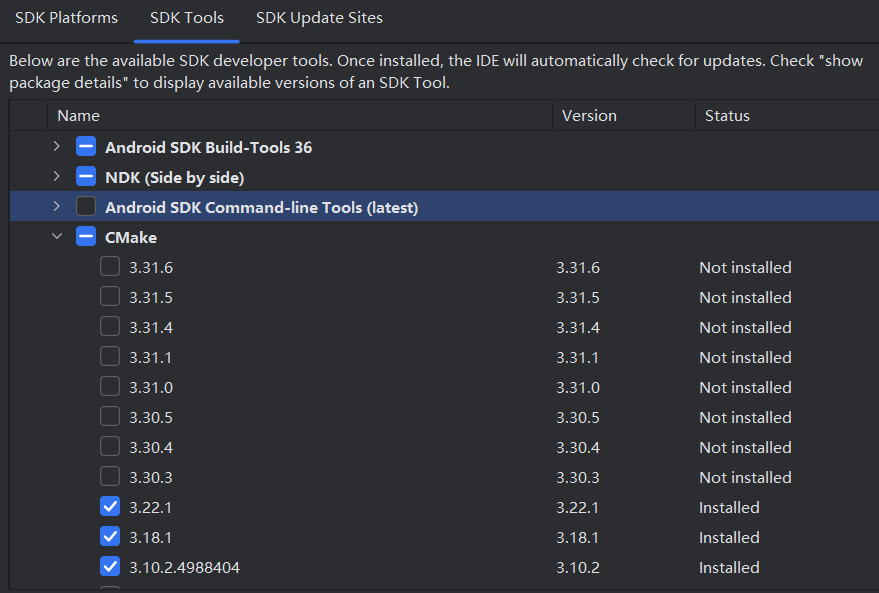Toggle the NDK (Side by side) checkbox
The image size is (879, 593).
pos(86,177)
